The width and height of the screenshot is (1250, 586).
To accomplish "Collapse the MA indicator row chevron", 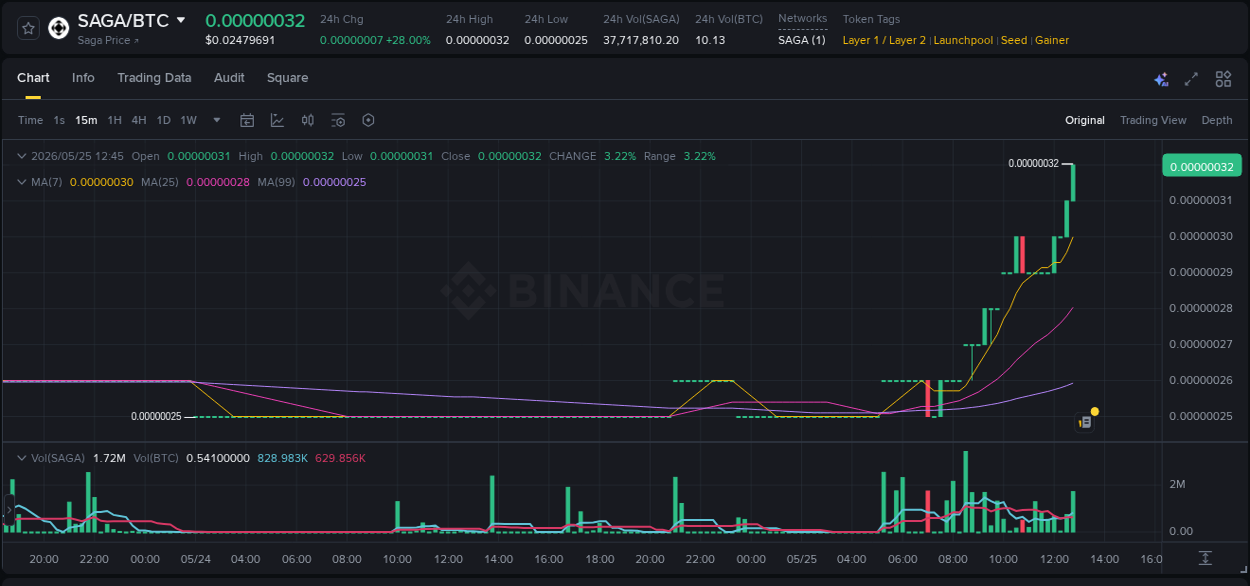I will point(22,182).
